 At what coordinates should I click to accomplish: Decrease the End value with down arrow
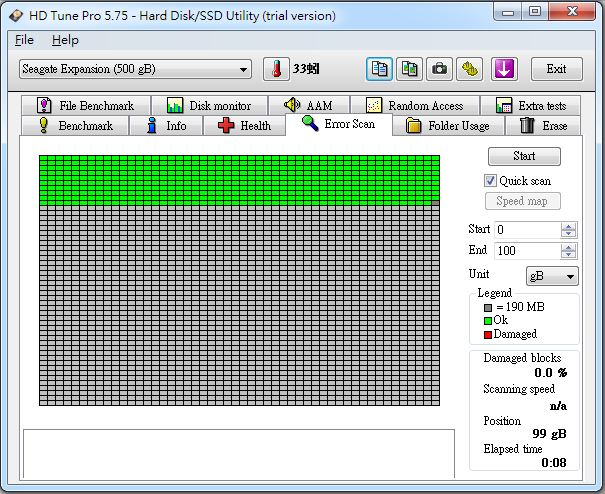tap(568, 254)
